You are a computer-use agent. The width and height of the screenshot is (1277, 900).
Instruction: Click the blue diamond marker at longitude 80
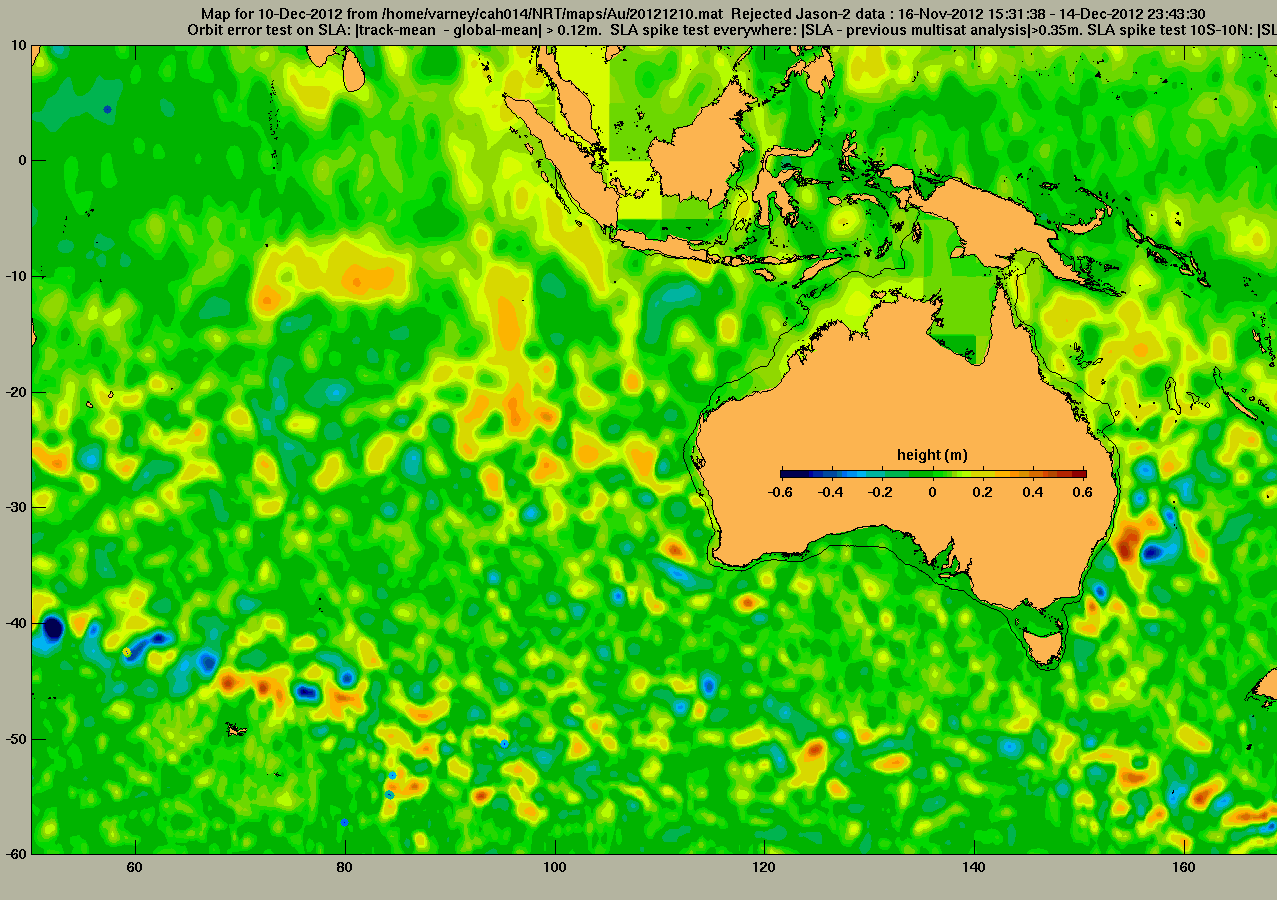click(x=344, y=822)
